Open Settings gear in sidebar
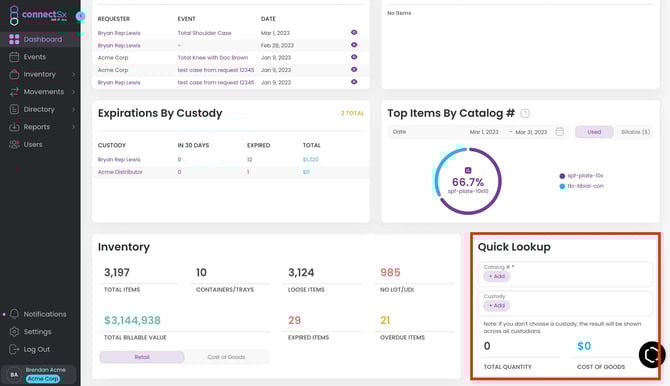 click(x=14, y=332)
